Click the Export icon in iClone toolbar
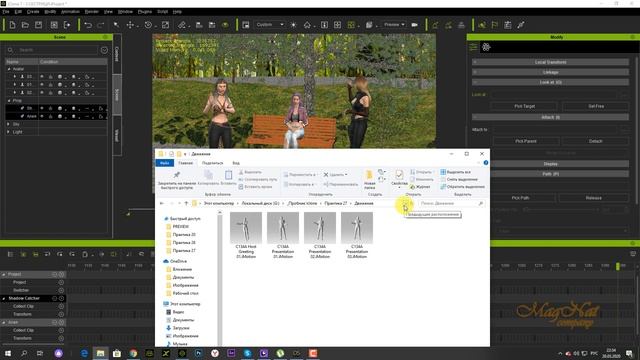Screen dimensions: 640x360 click(x=67, y=25)
